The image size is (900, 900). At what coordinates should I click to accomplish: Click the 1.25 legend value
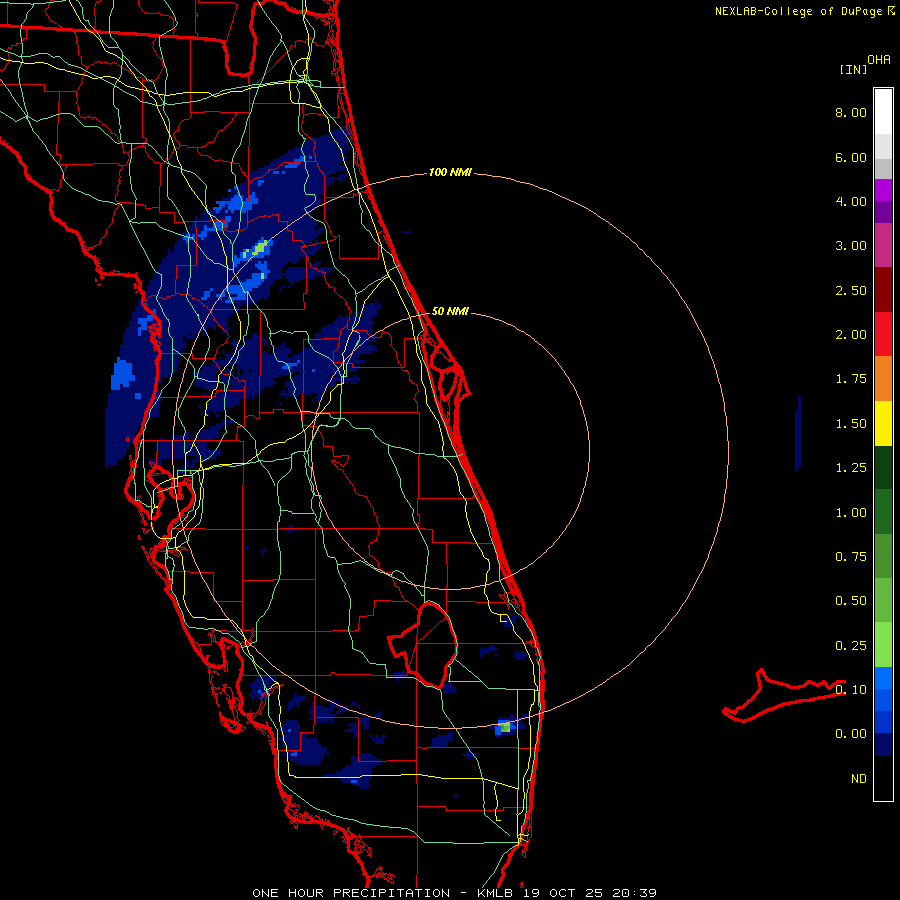coord(851,468)
